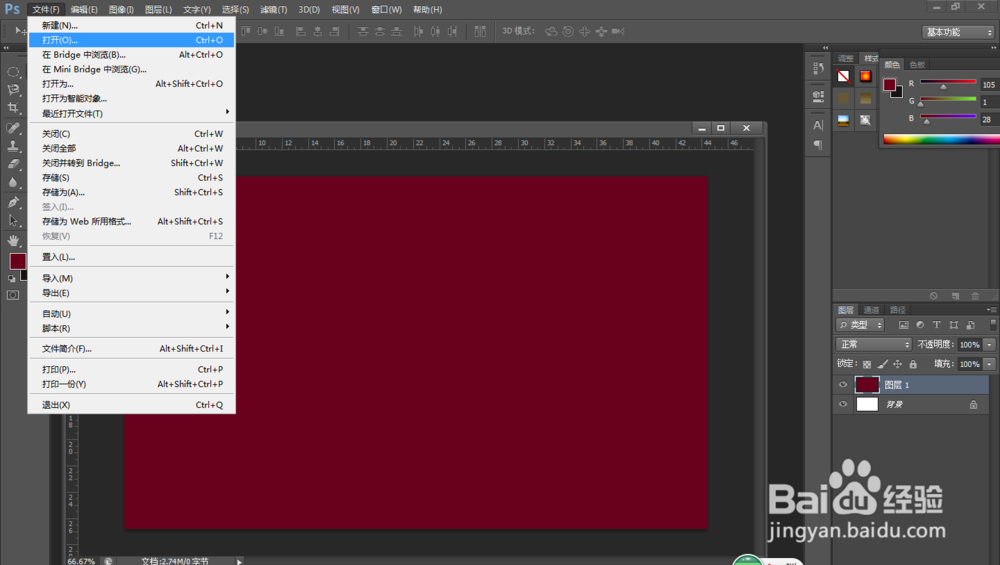Click the R channel slider
This screenshot has height=565, width=1000.
coord(948,83)
